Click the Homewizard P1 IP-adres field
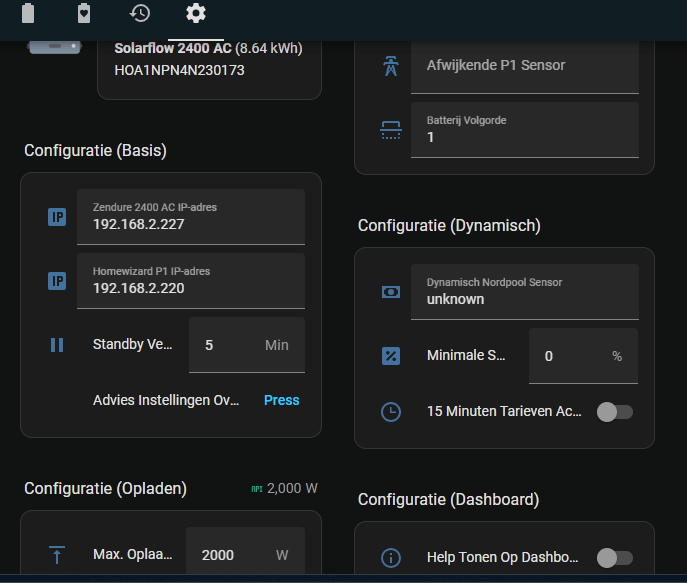This screenshot has width=687, height=583. pyautogui.click(x=190, y=281)
